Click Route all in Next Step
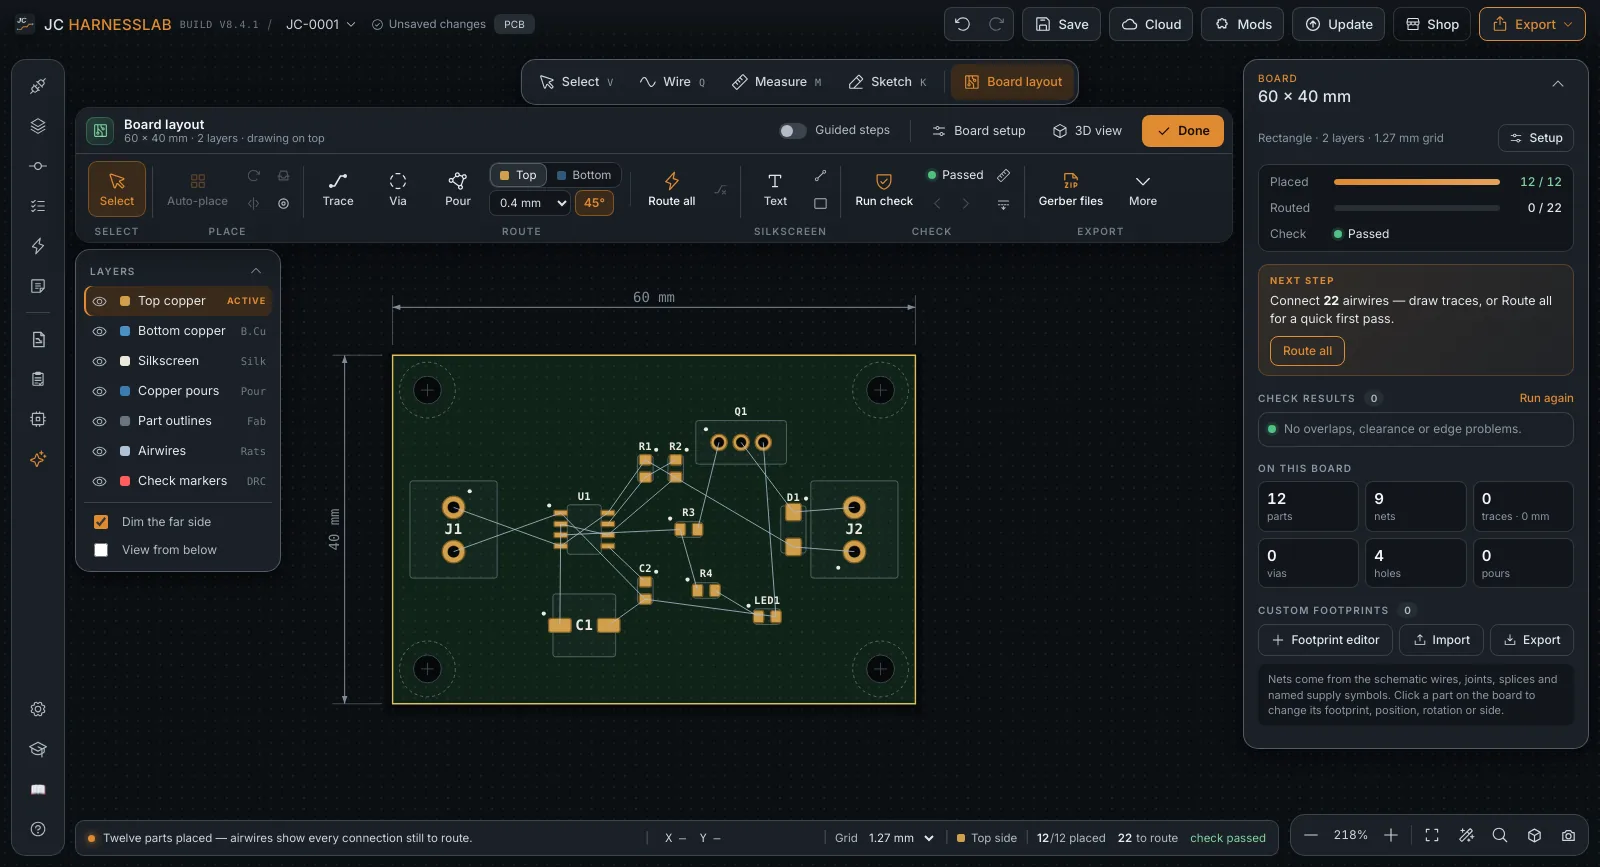The image size is (1600, 867). [x=1307, y=351]
